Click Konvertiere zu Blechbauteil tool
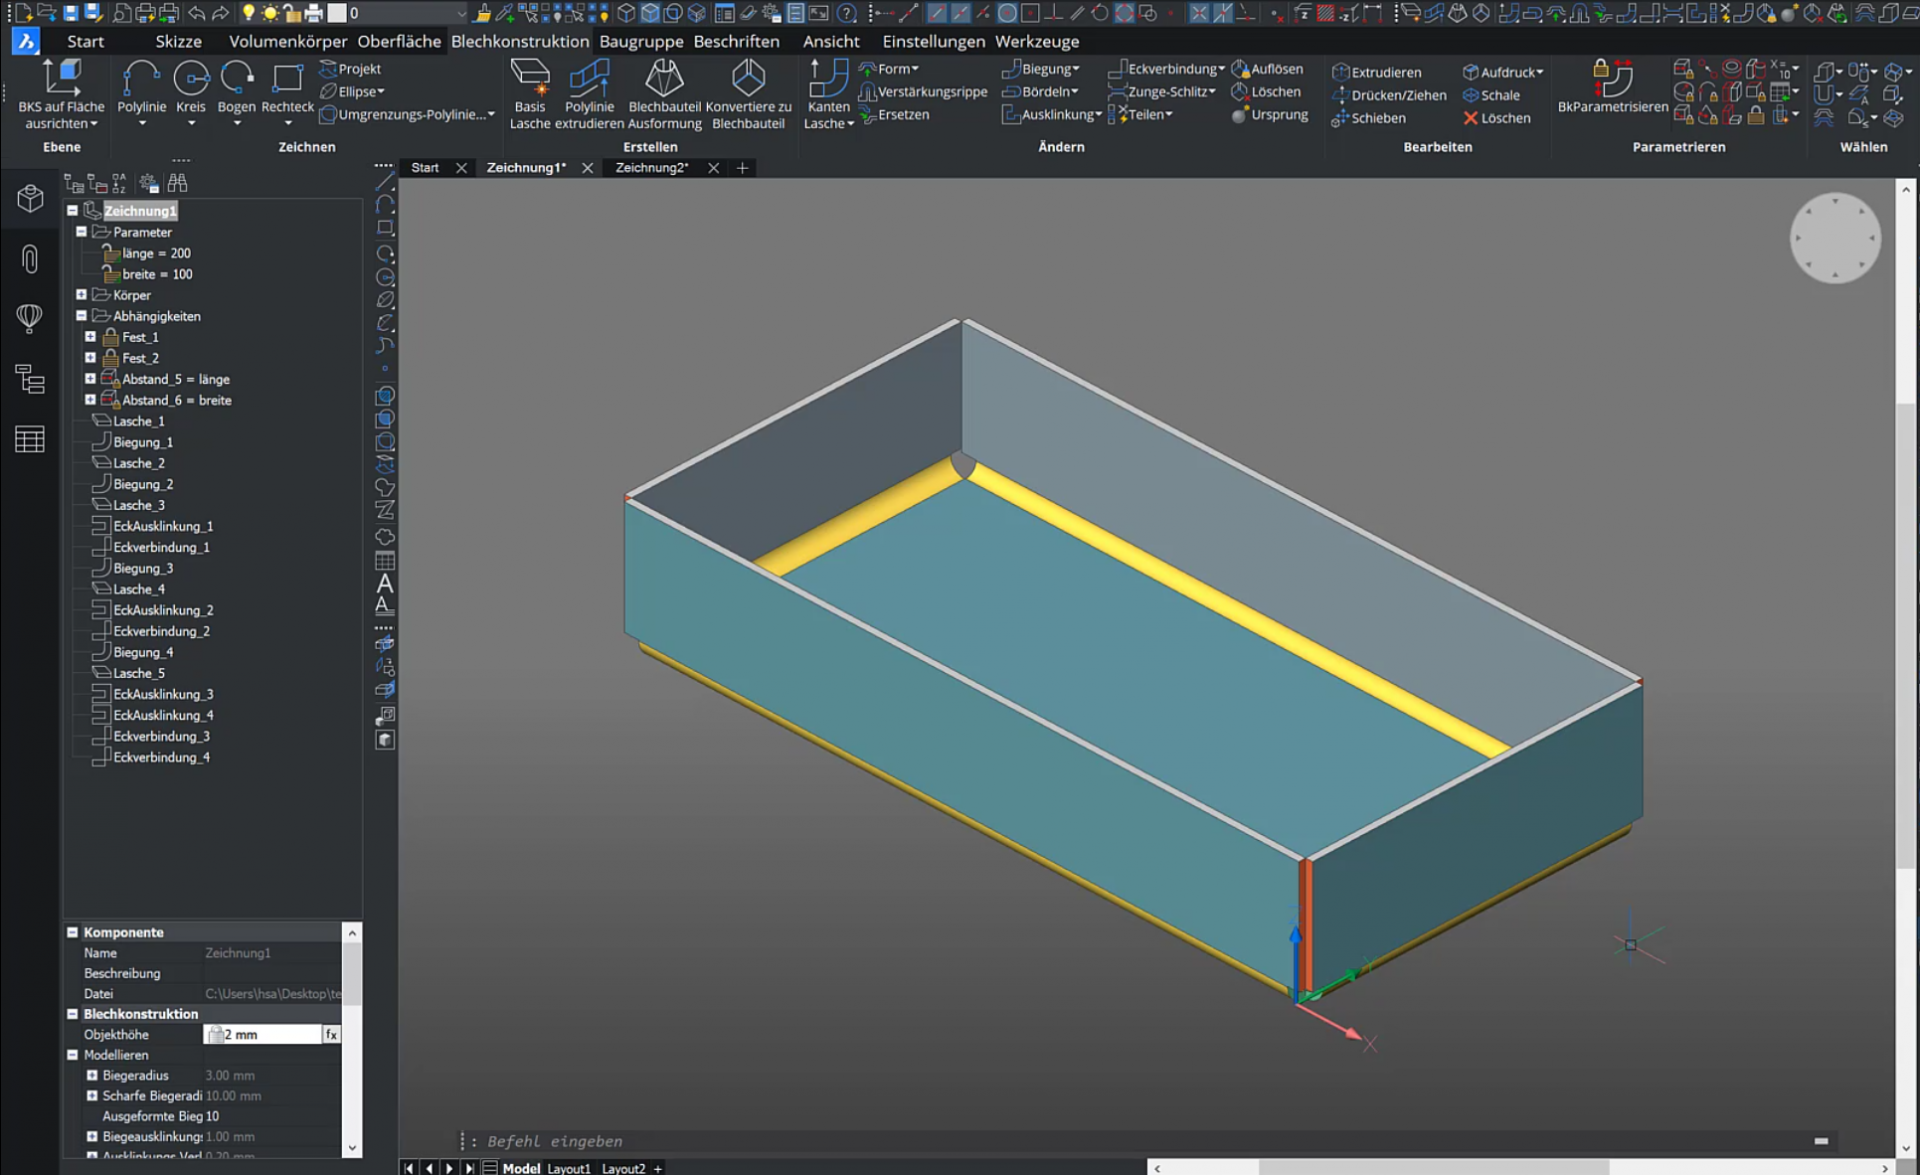Viewport: 1920px width, 1175px height. [x=748, y=94]
